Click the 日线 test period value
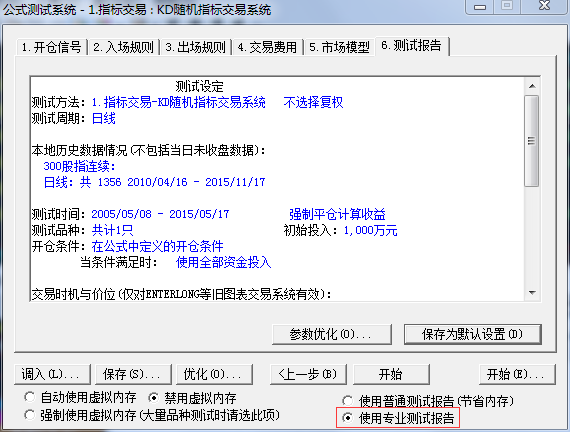The height and width of the screenshot is (432, 570). pyautogui.click(x=104, y=119)
